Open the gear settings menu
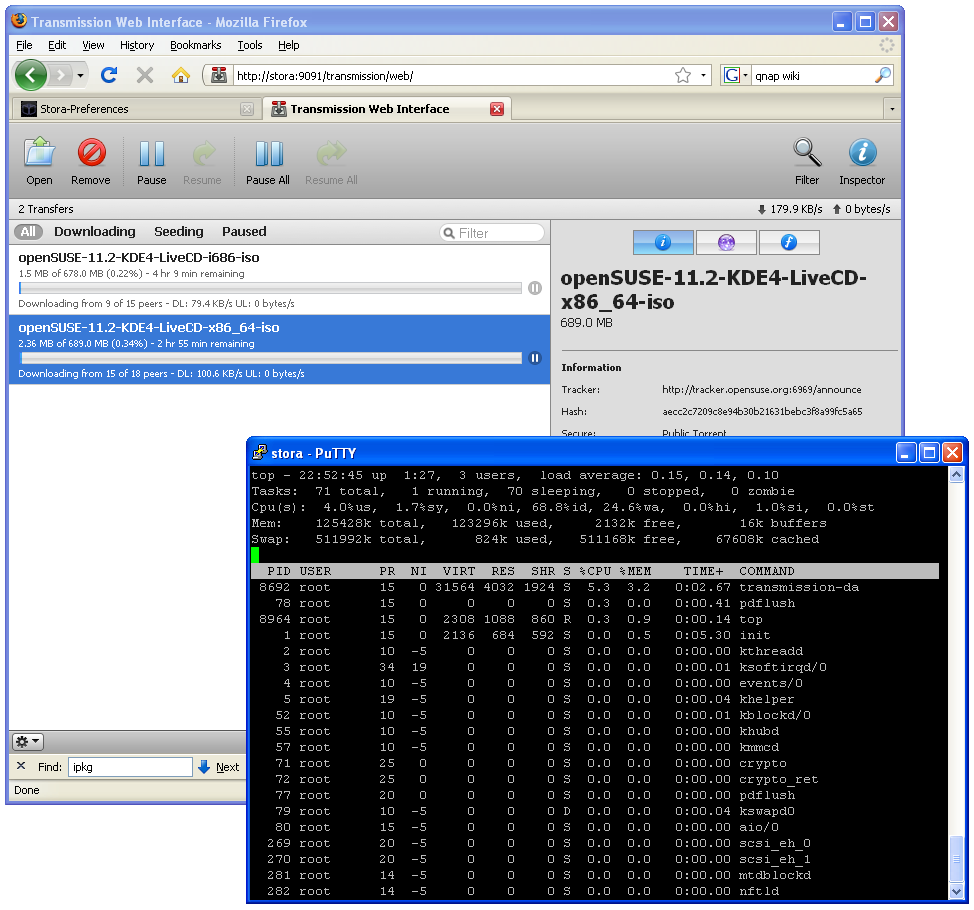 point(28,741)
